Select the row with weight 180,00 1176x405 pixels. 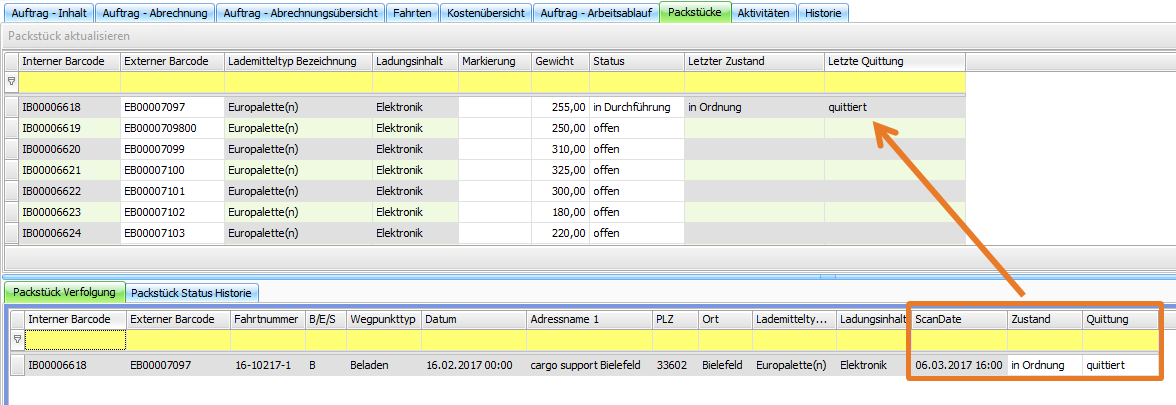point(559,212)
